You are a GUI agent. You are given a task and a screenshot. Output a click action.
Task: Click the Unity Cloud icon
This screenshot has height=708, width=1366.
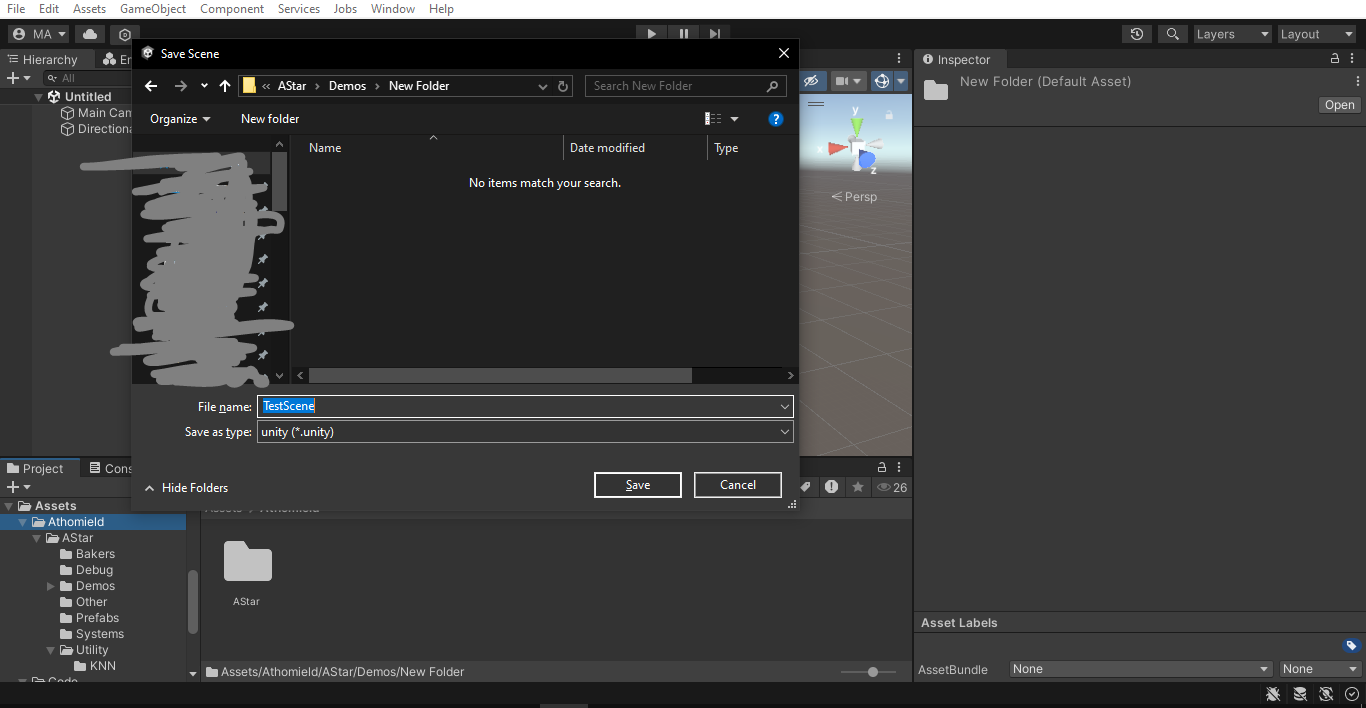tap(90, 34)
